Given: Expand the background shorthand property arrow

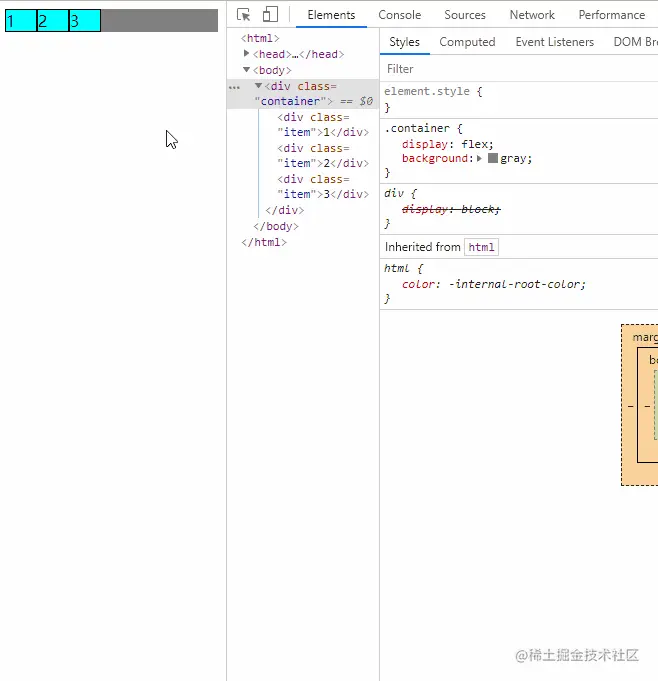Looking at the screenshot, I should (x=479, y=159).
